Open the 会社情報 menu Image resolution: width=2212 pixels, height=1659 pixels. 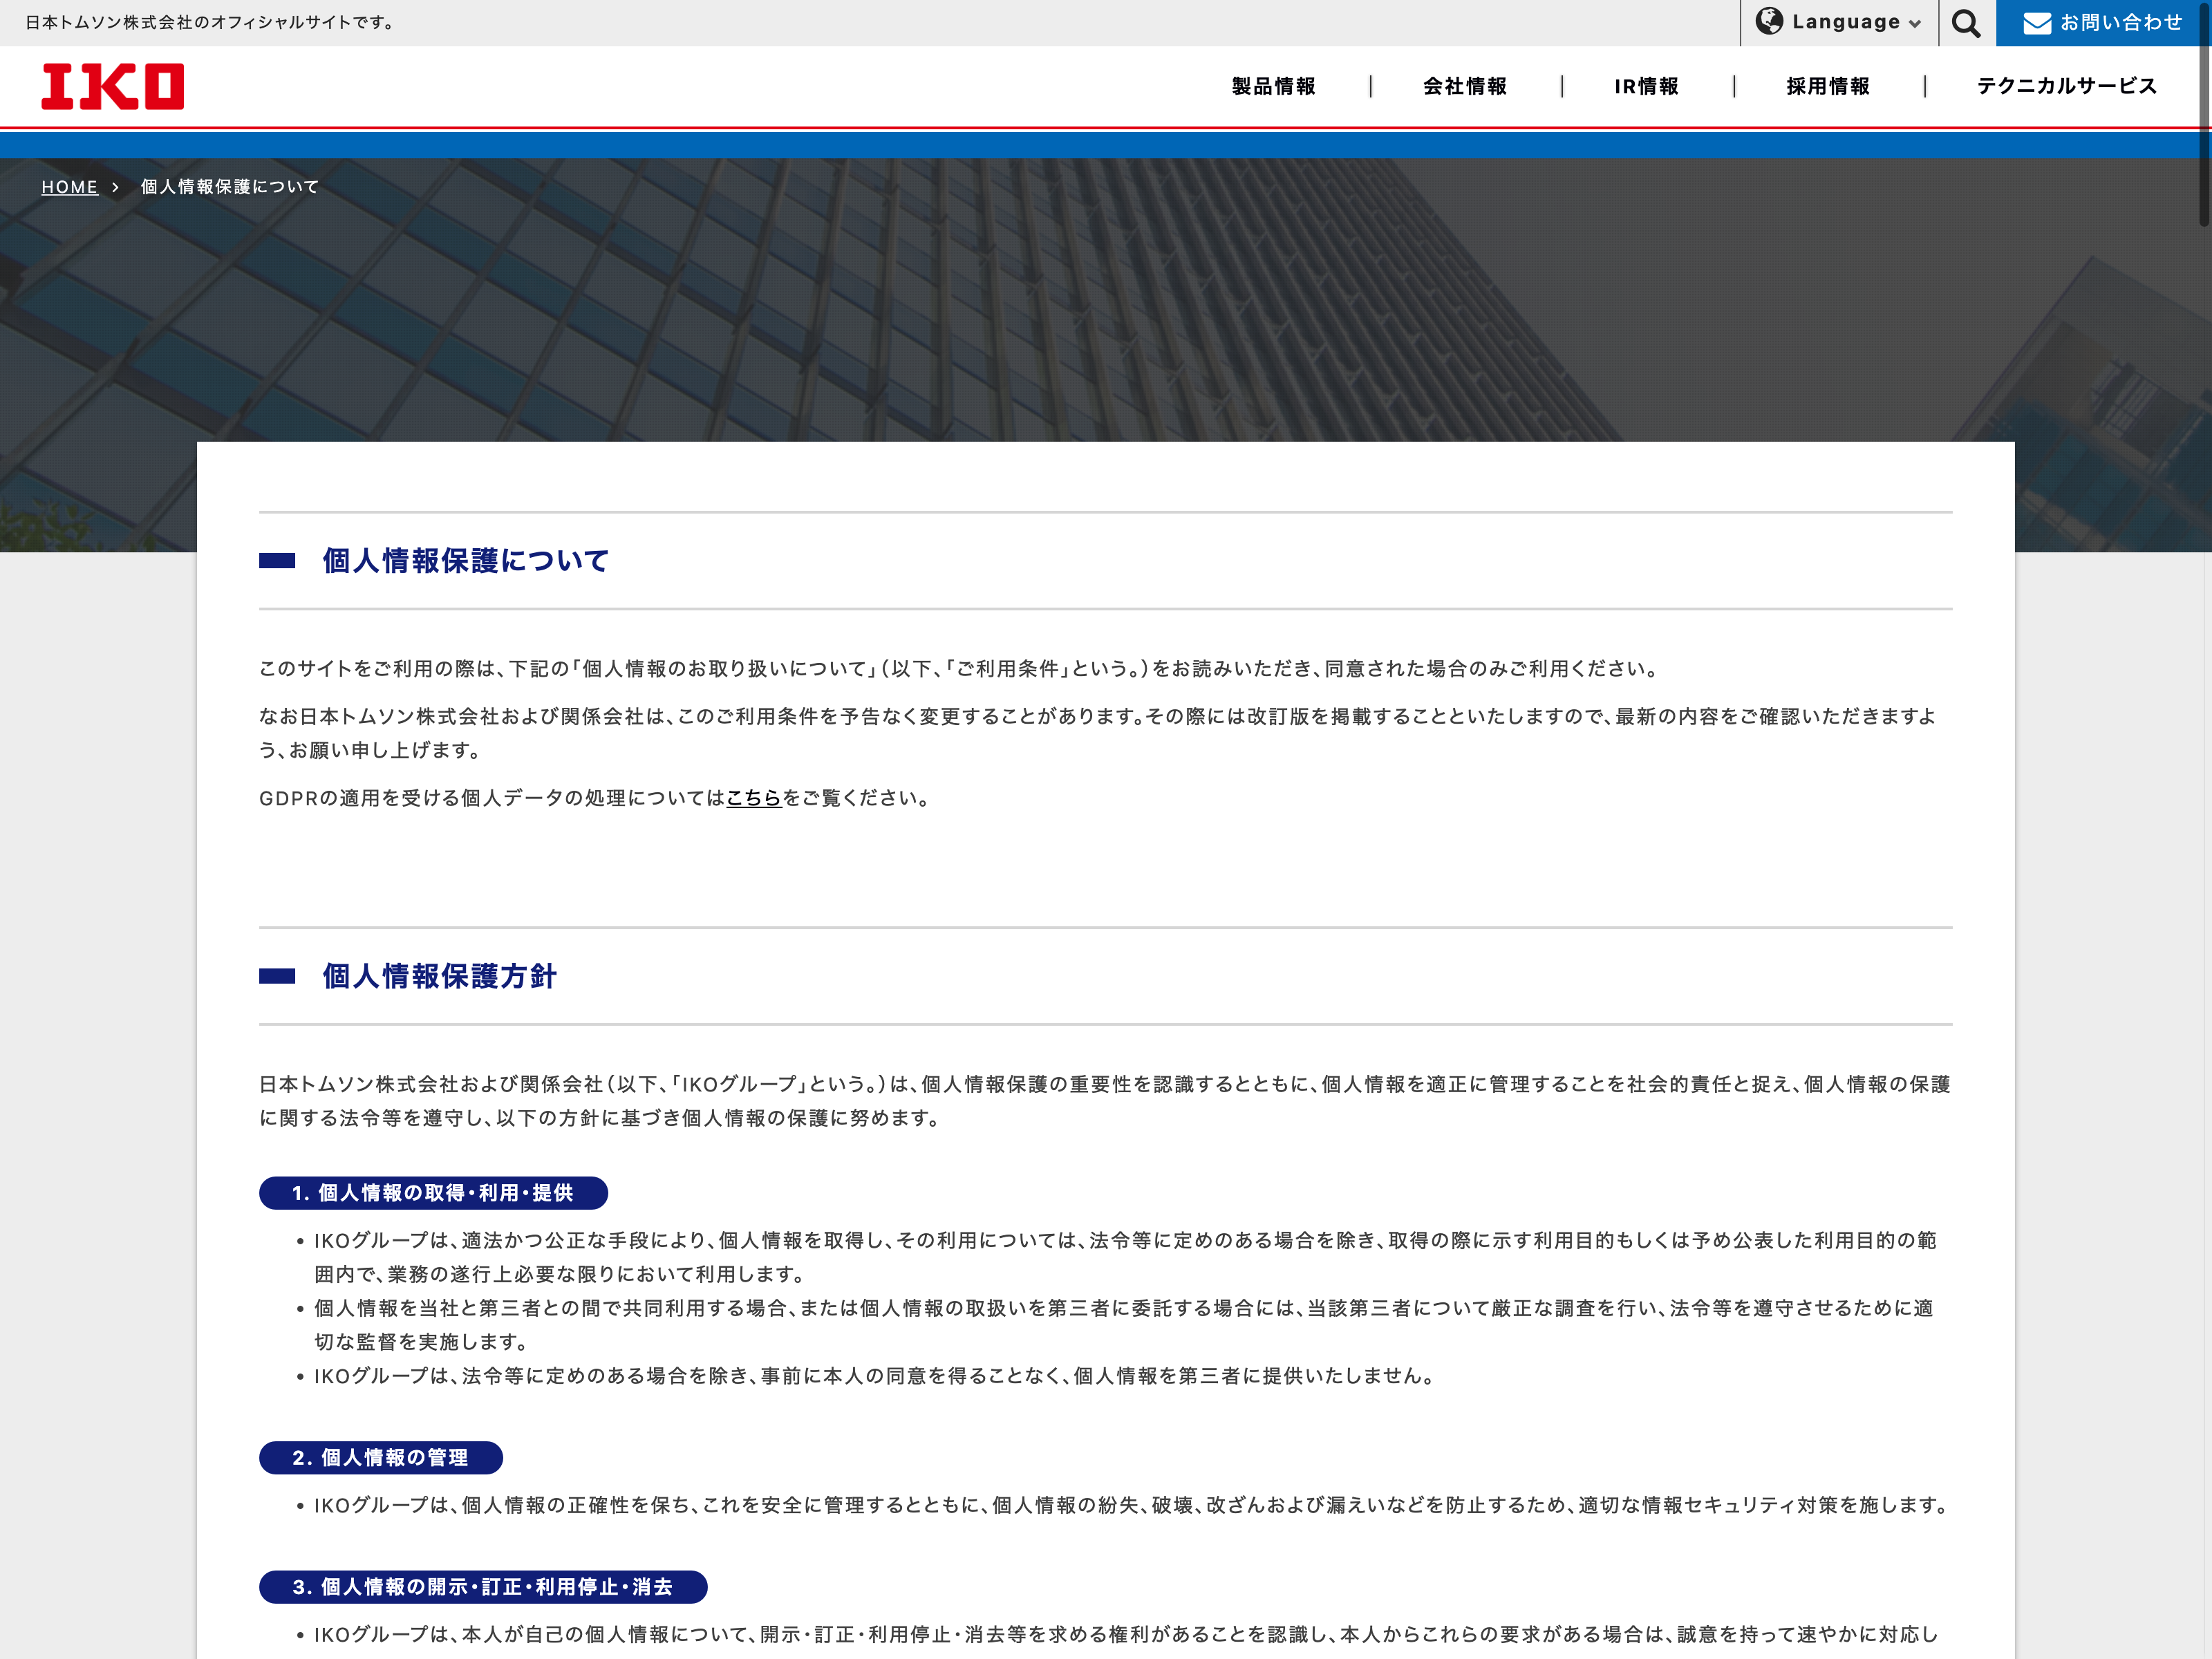pyautogui.click(x=1464, y=86)
